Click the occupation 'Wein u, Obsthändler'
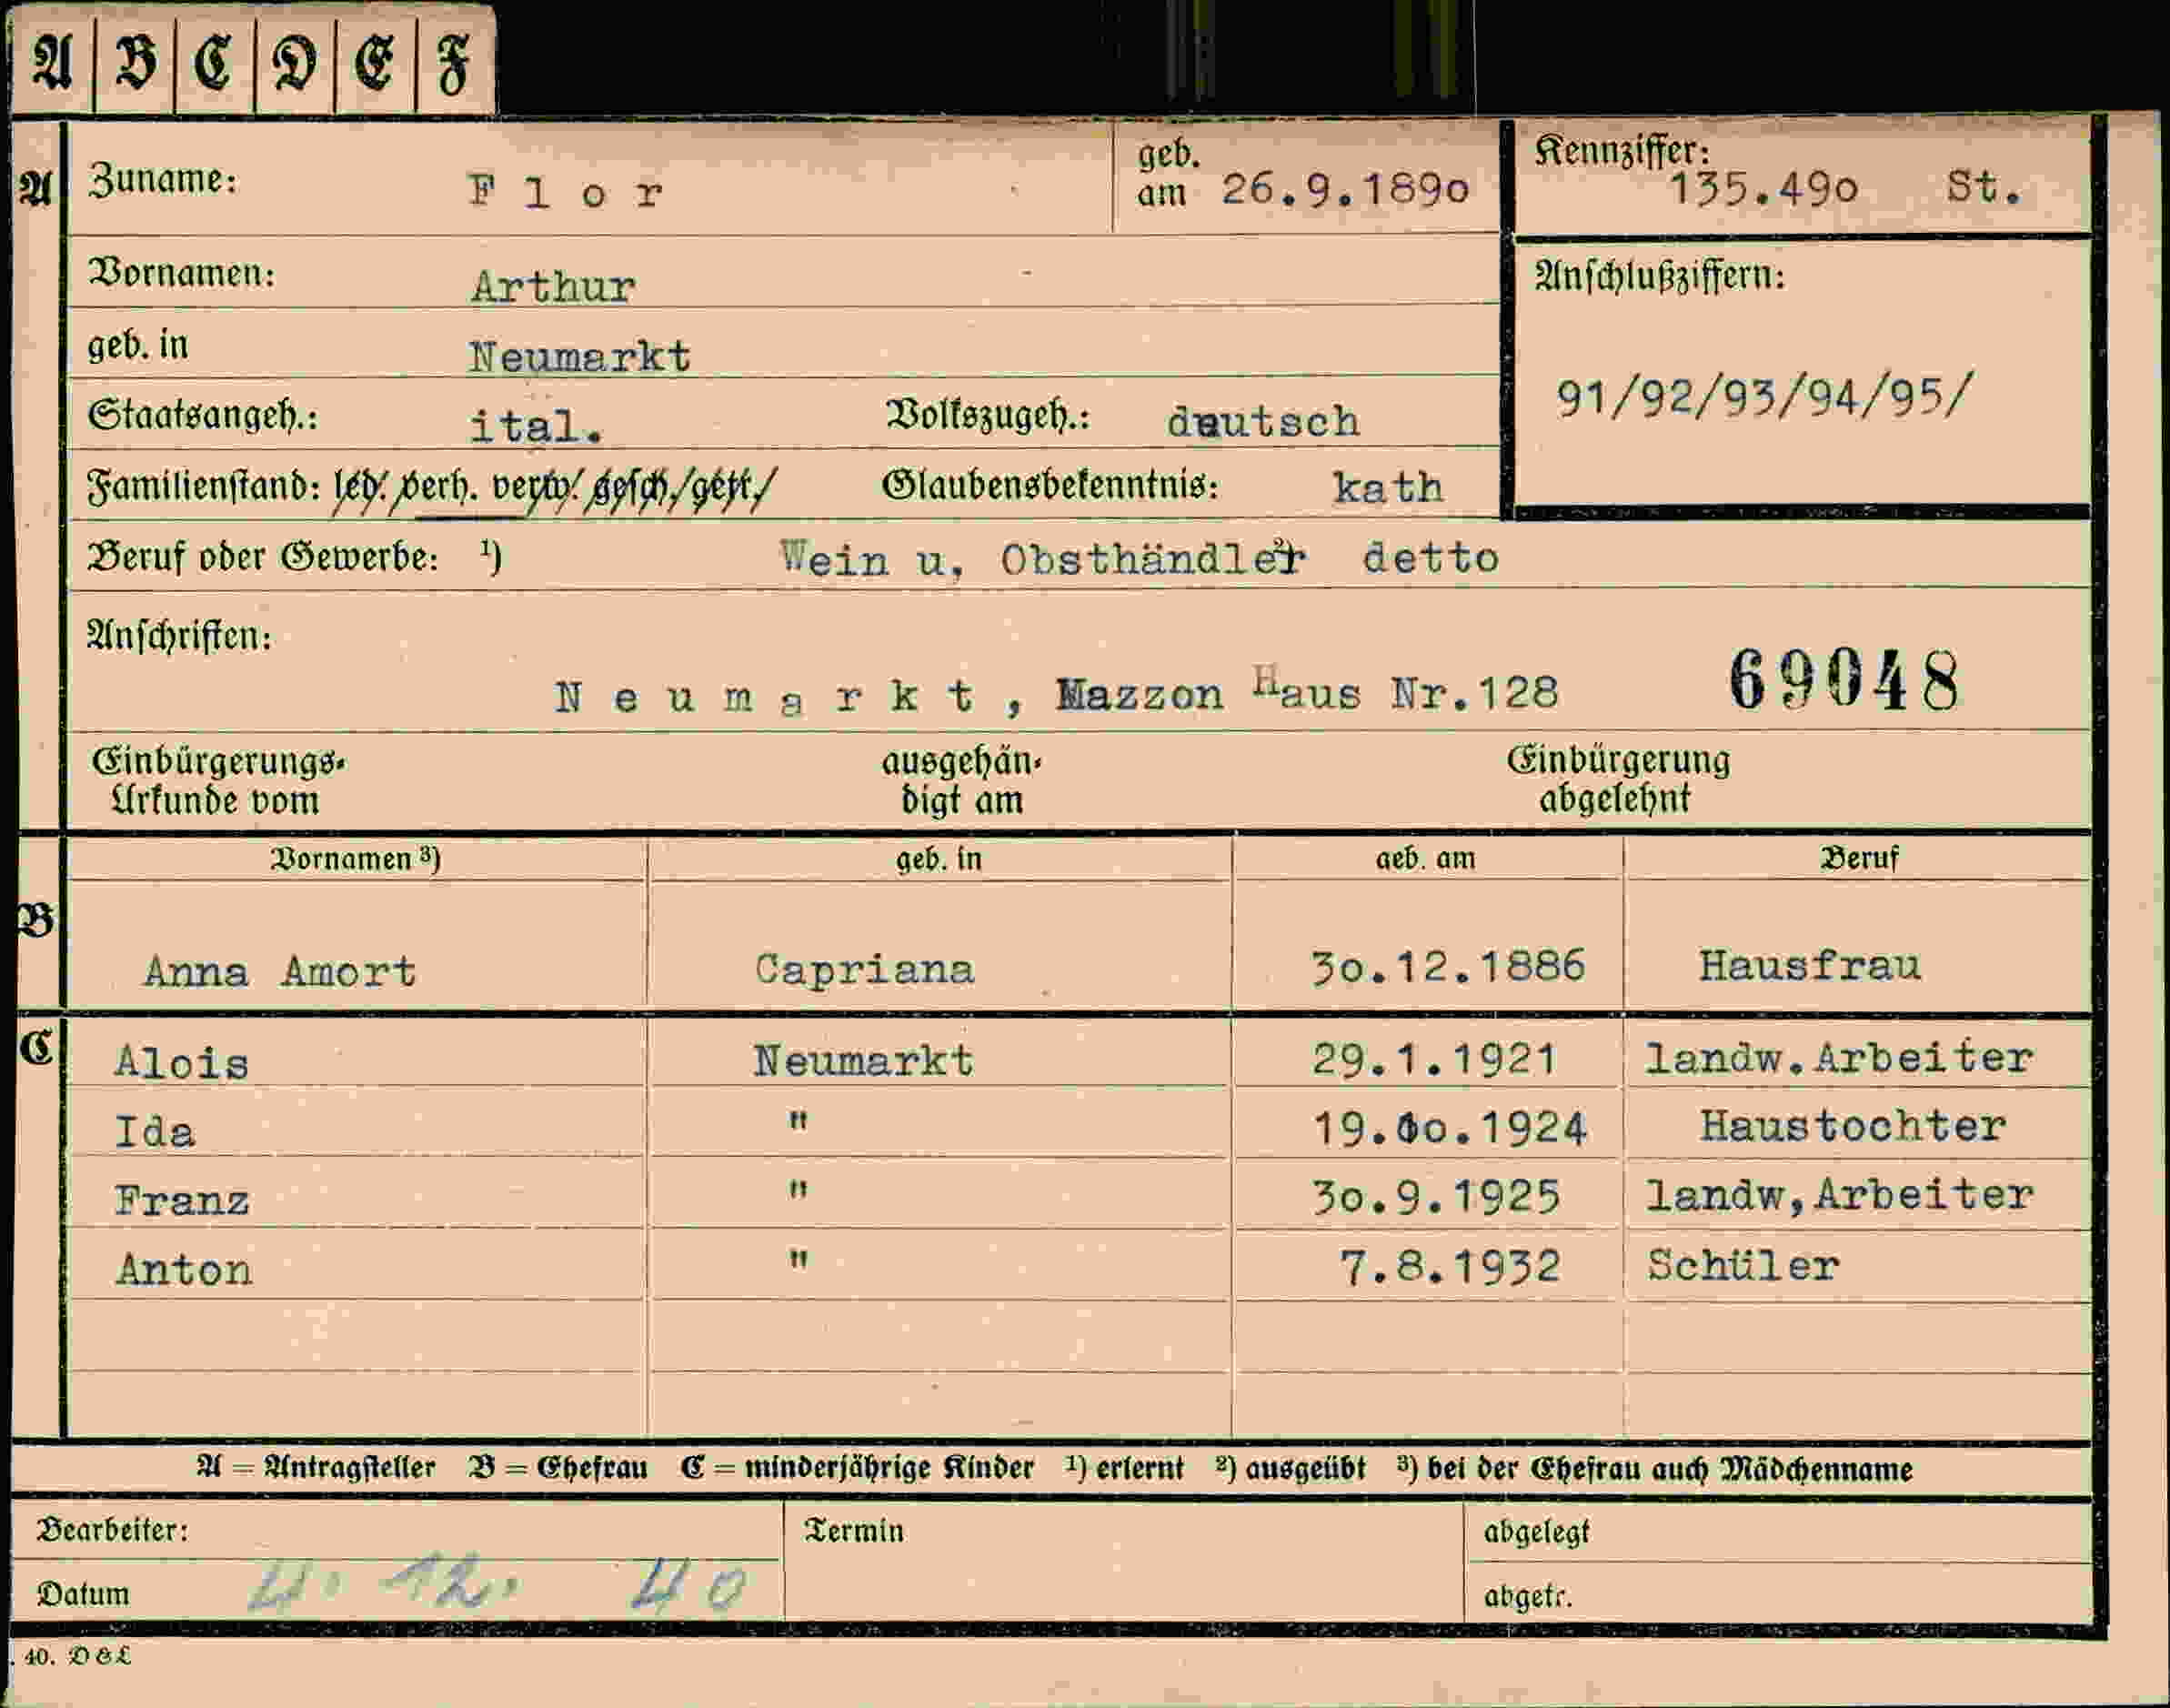The height and width of the screenshot is (1708, 2170). point(1042,559)
